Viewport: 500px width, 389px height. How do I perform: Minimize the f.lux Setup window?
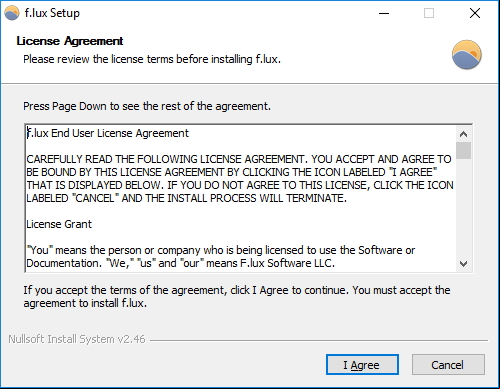point(384,13)
